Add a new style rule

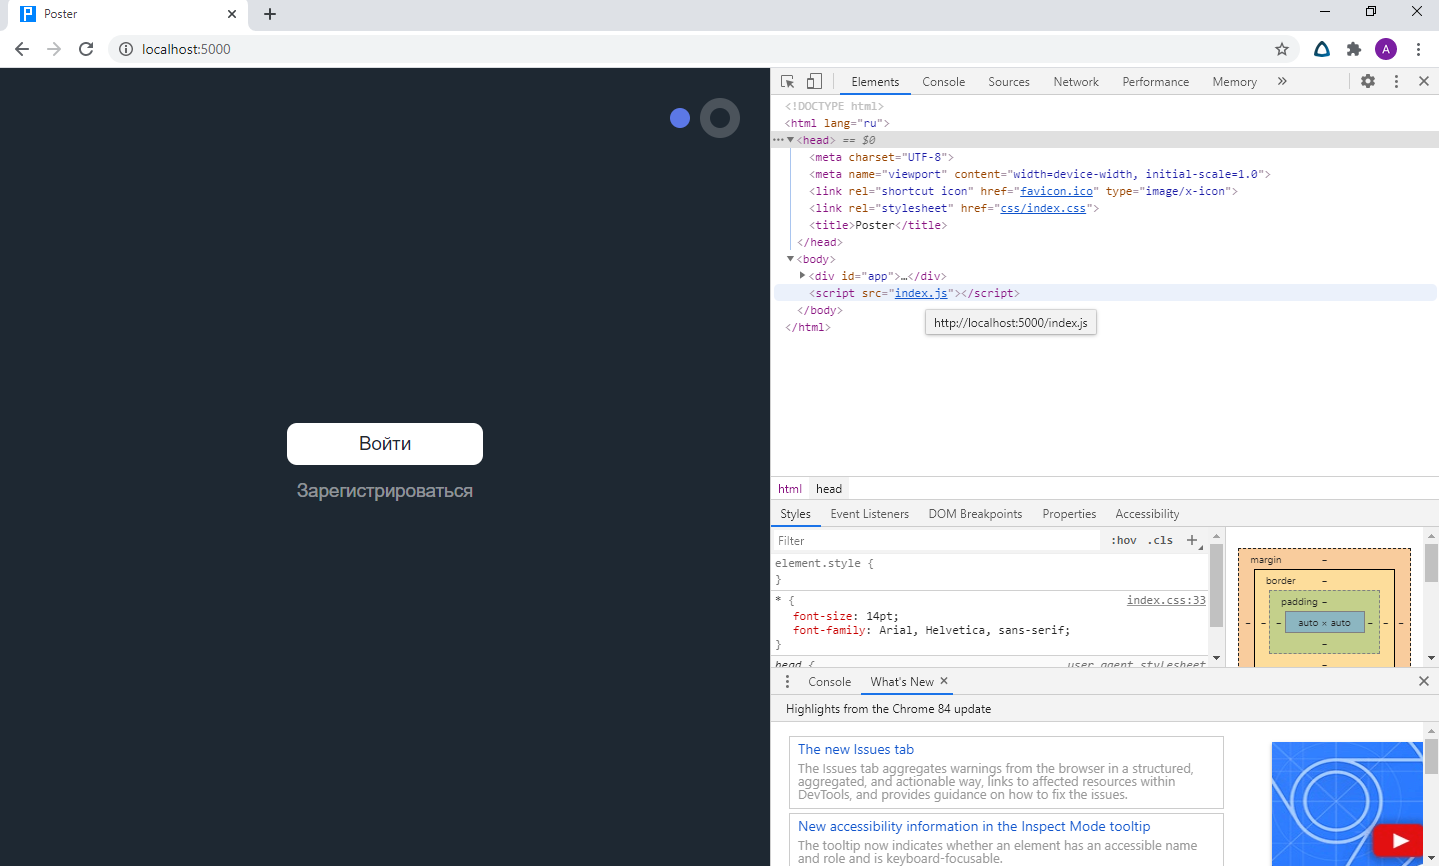(1192, 541)
